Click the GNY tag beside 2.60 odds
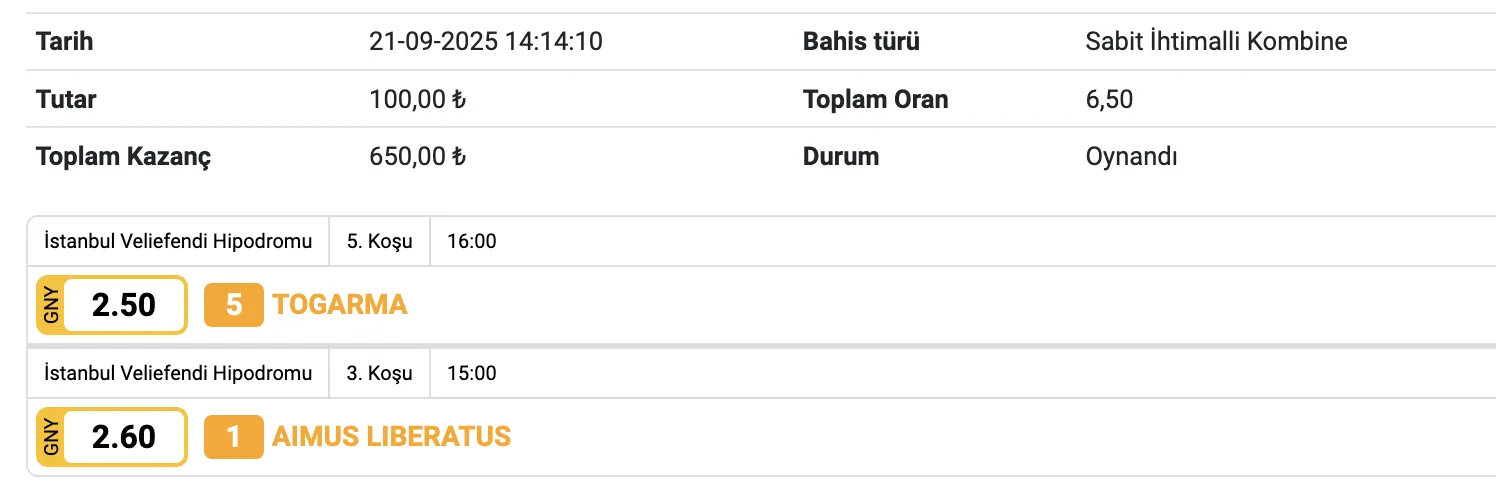 tap(51, 437)
